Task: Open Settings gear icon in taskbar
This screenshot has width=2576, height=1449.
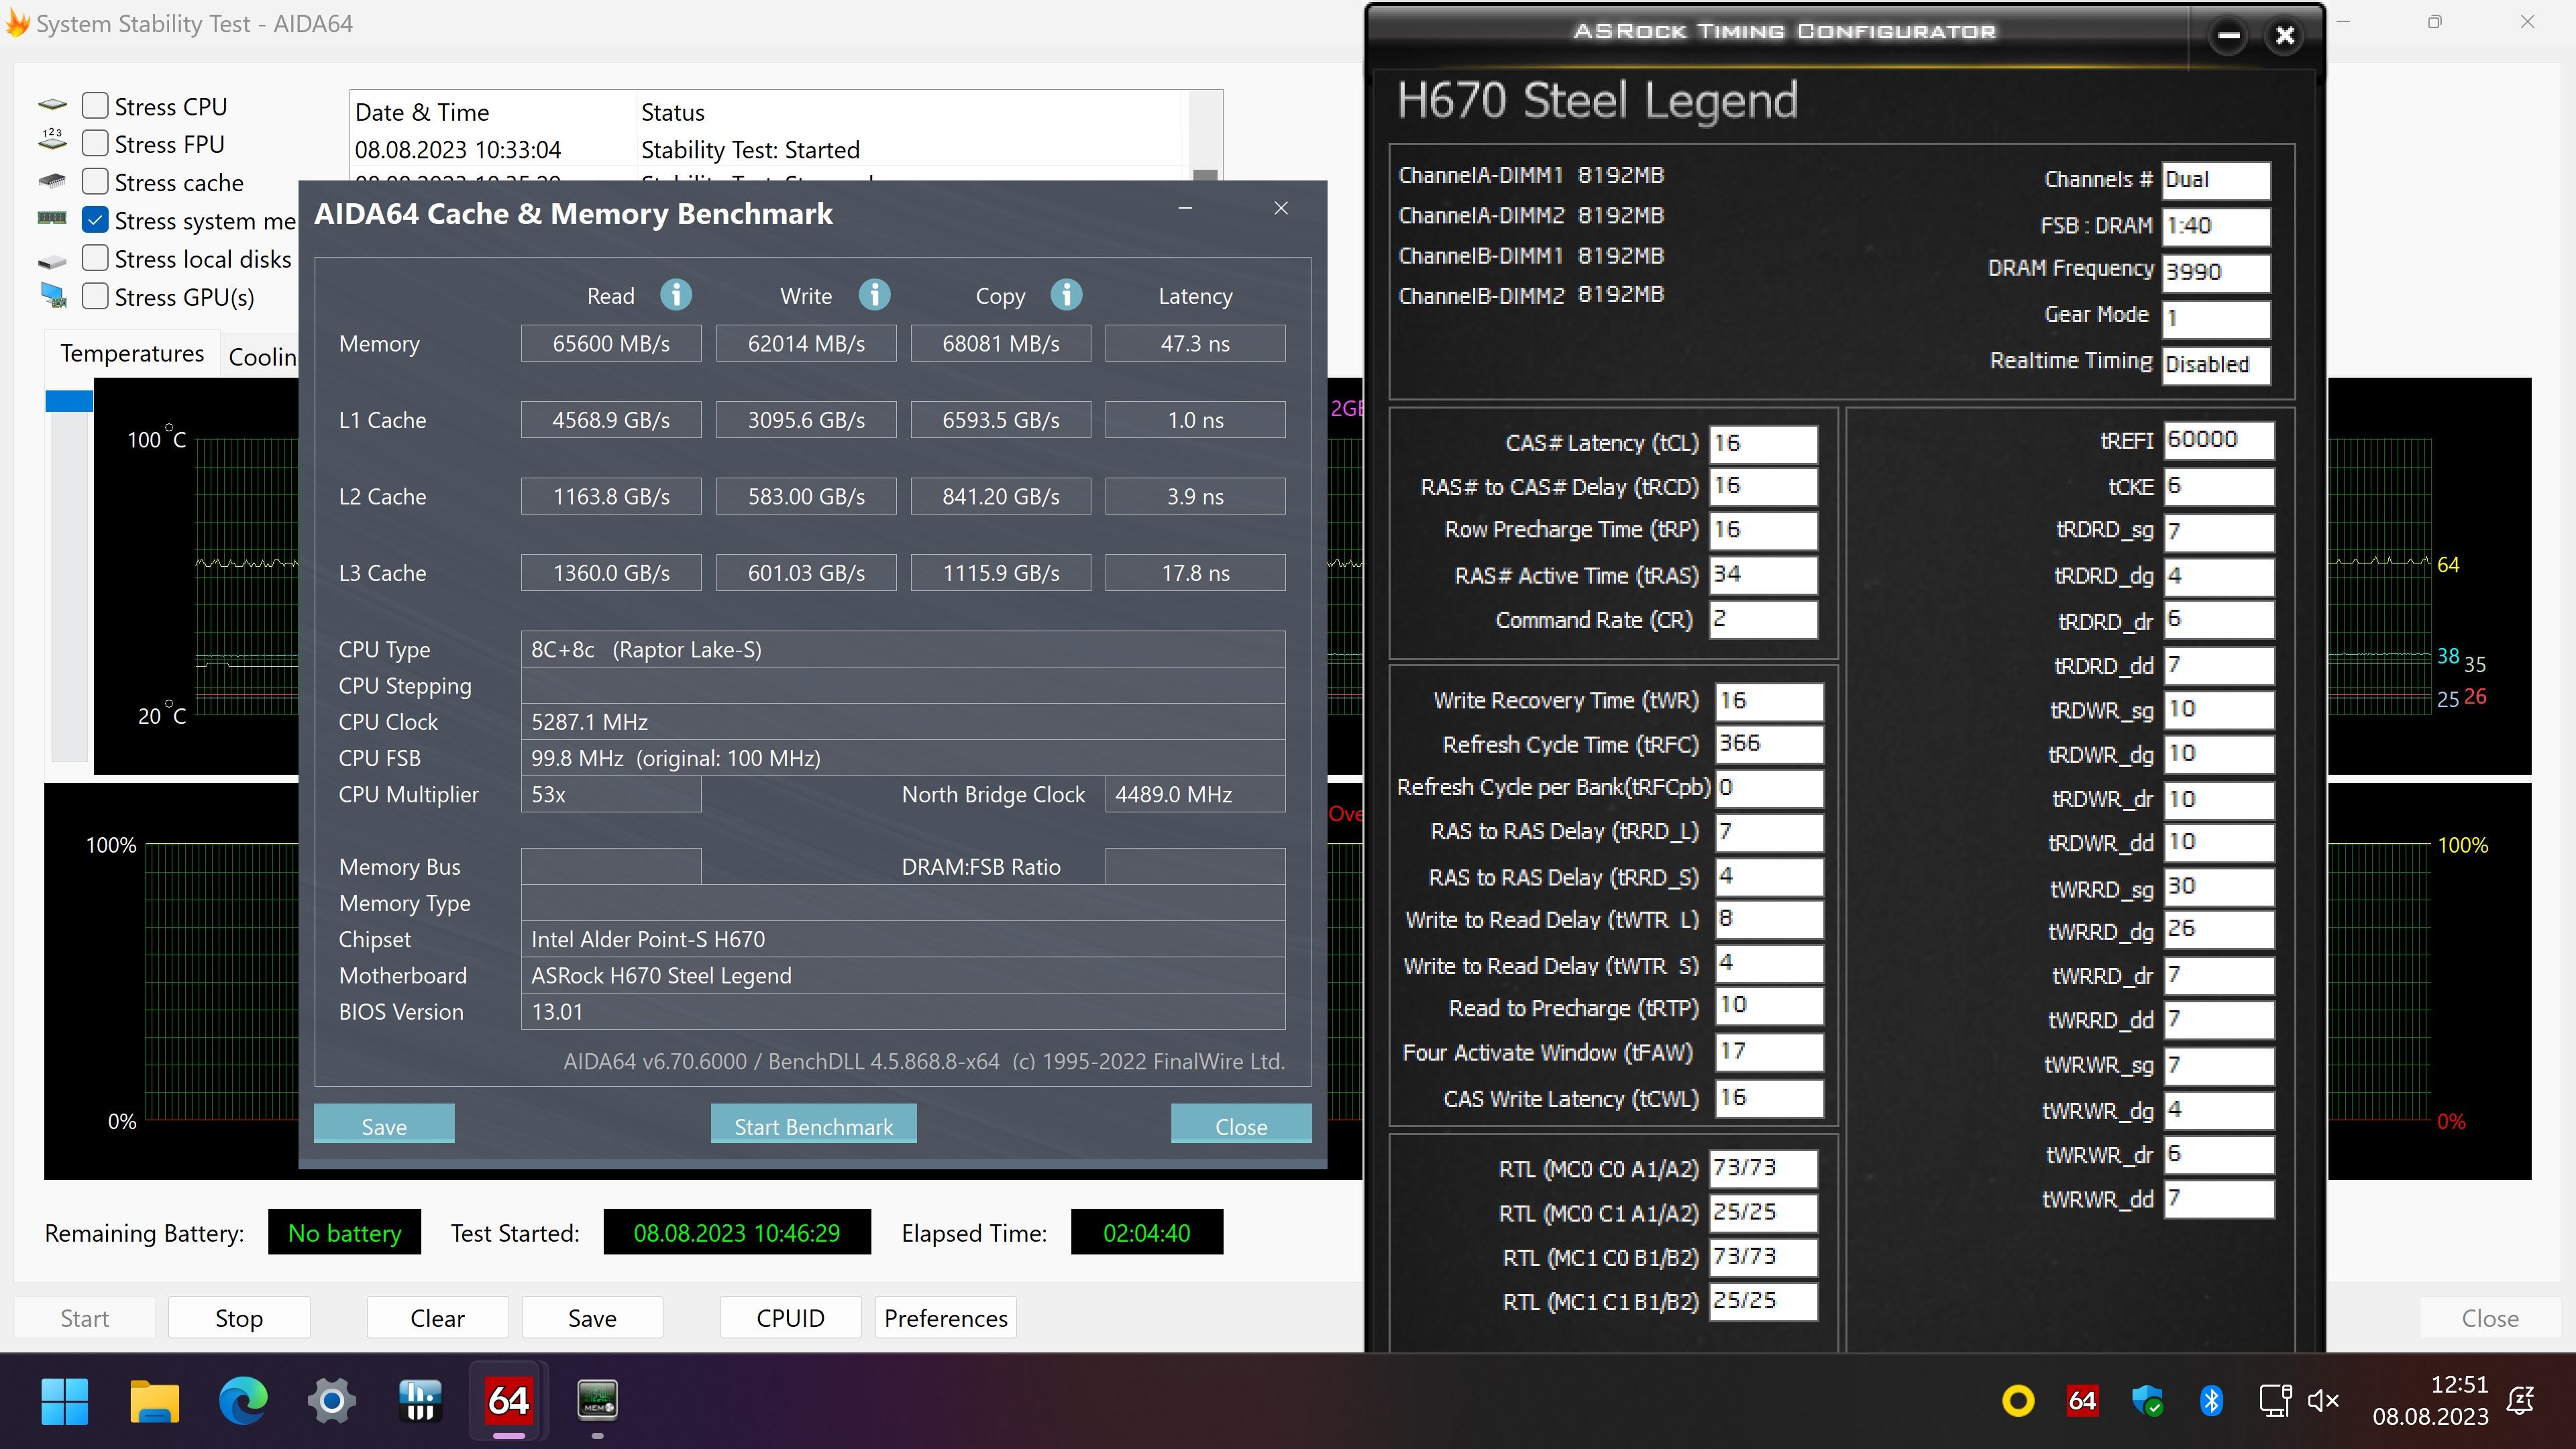Action: (332, 1400)
